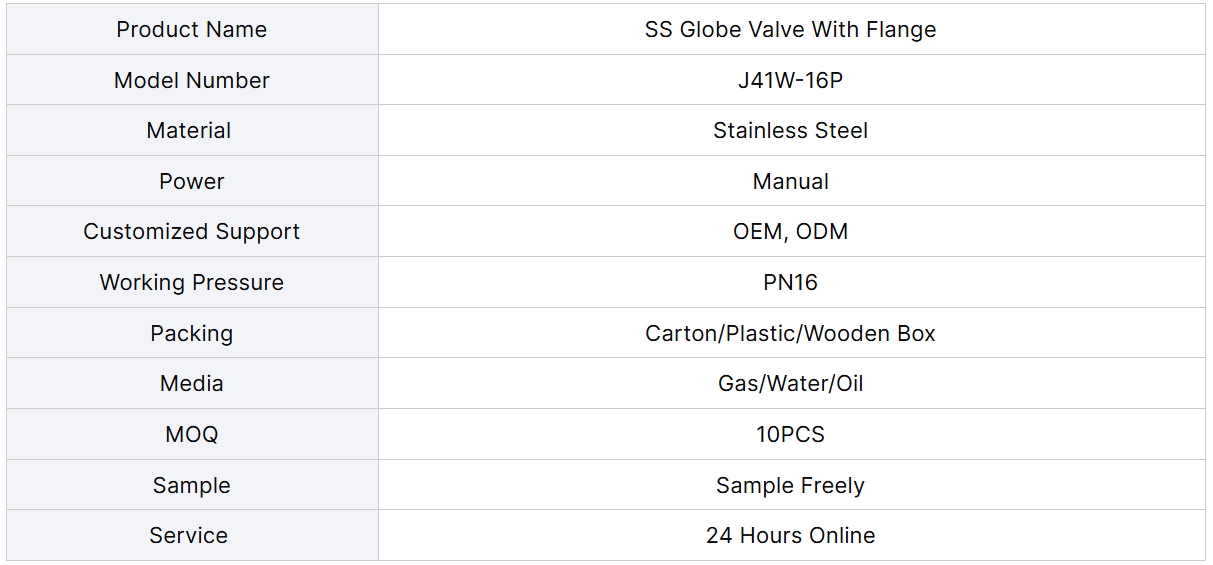The image size is (1213, 565).
Task: Click the Customized Support label
Action: coord(192,232)
